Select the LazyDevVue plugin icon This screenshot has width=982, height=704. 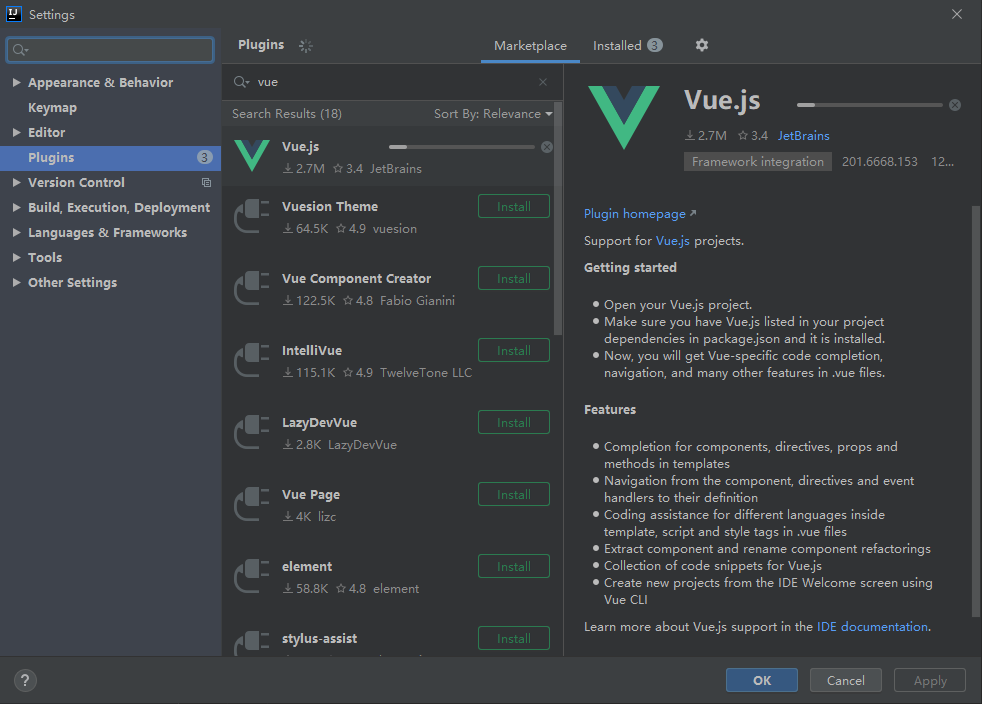[252, 432]
